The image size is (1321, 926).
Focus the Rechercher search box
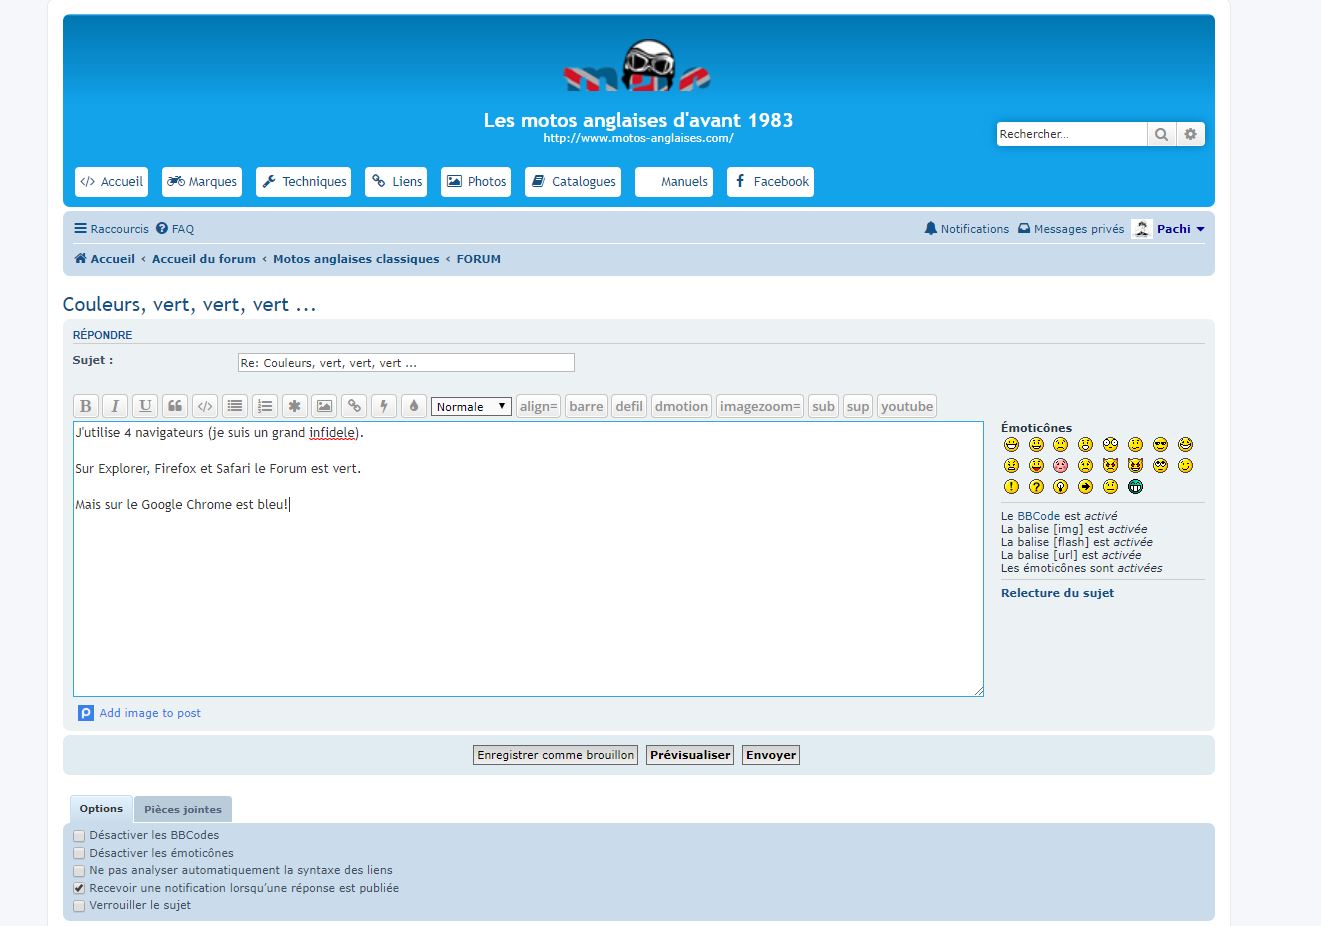(x=1071, y=134)
